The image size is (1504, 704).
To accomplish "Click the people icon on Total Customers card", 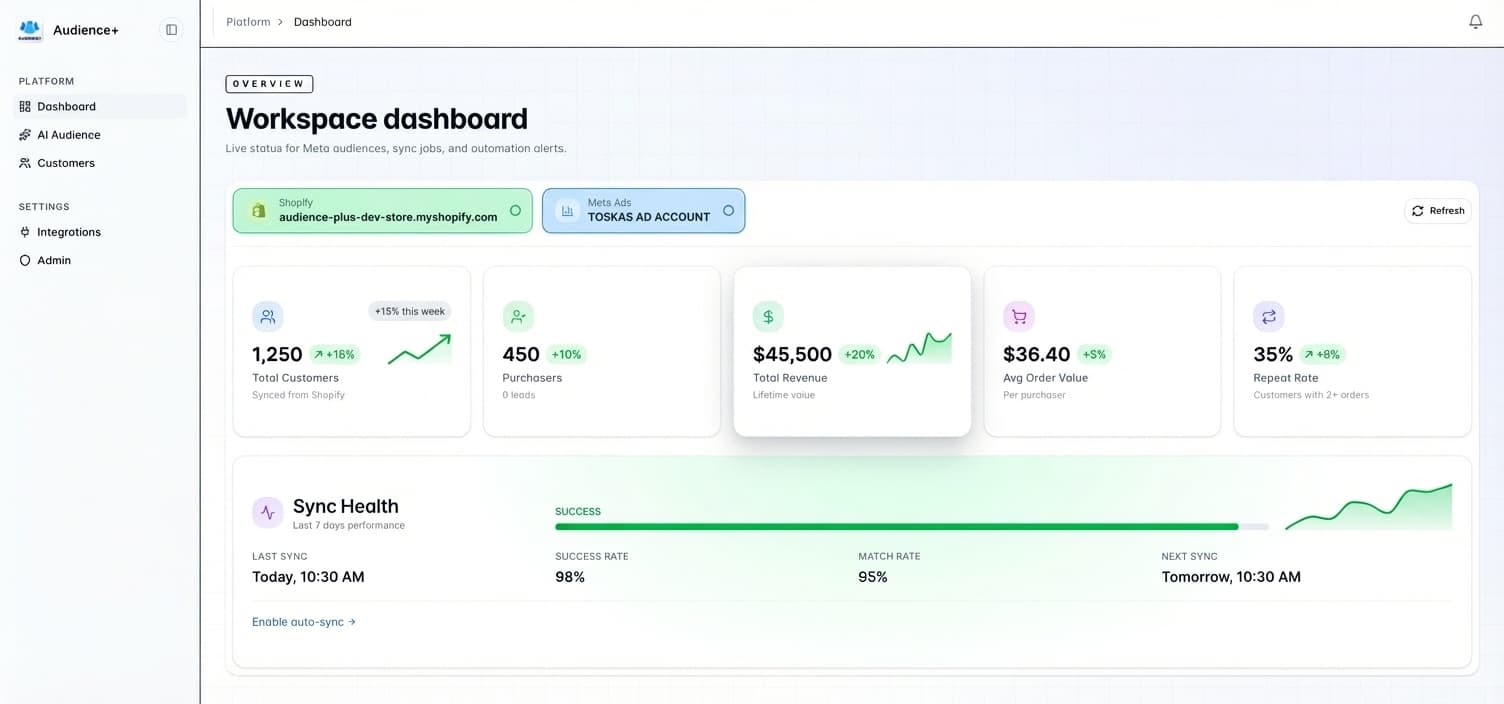I will point(267,316).
